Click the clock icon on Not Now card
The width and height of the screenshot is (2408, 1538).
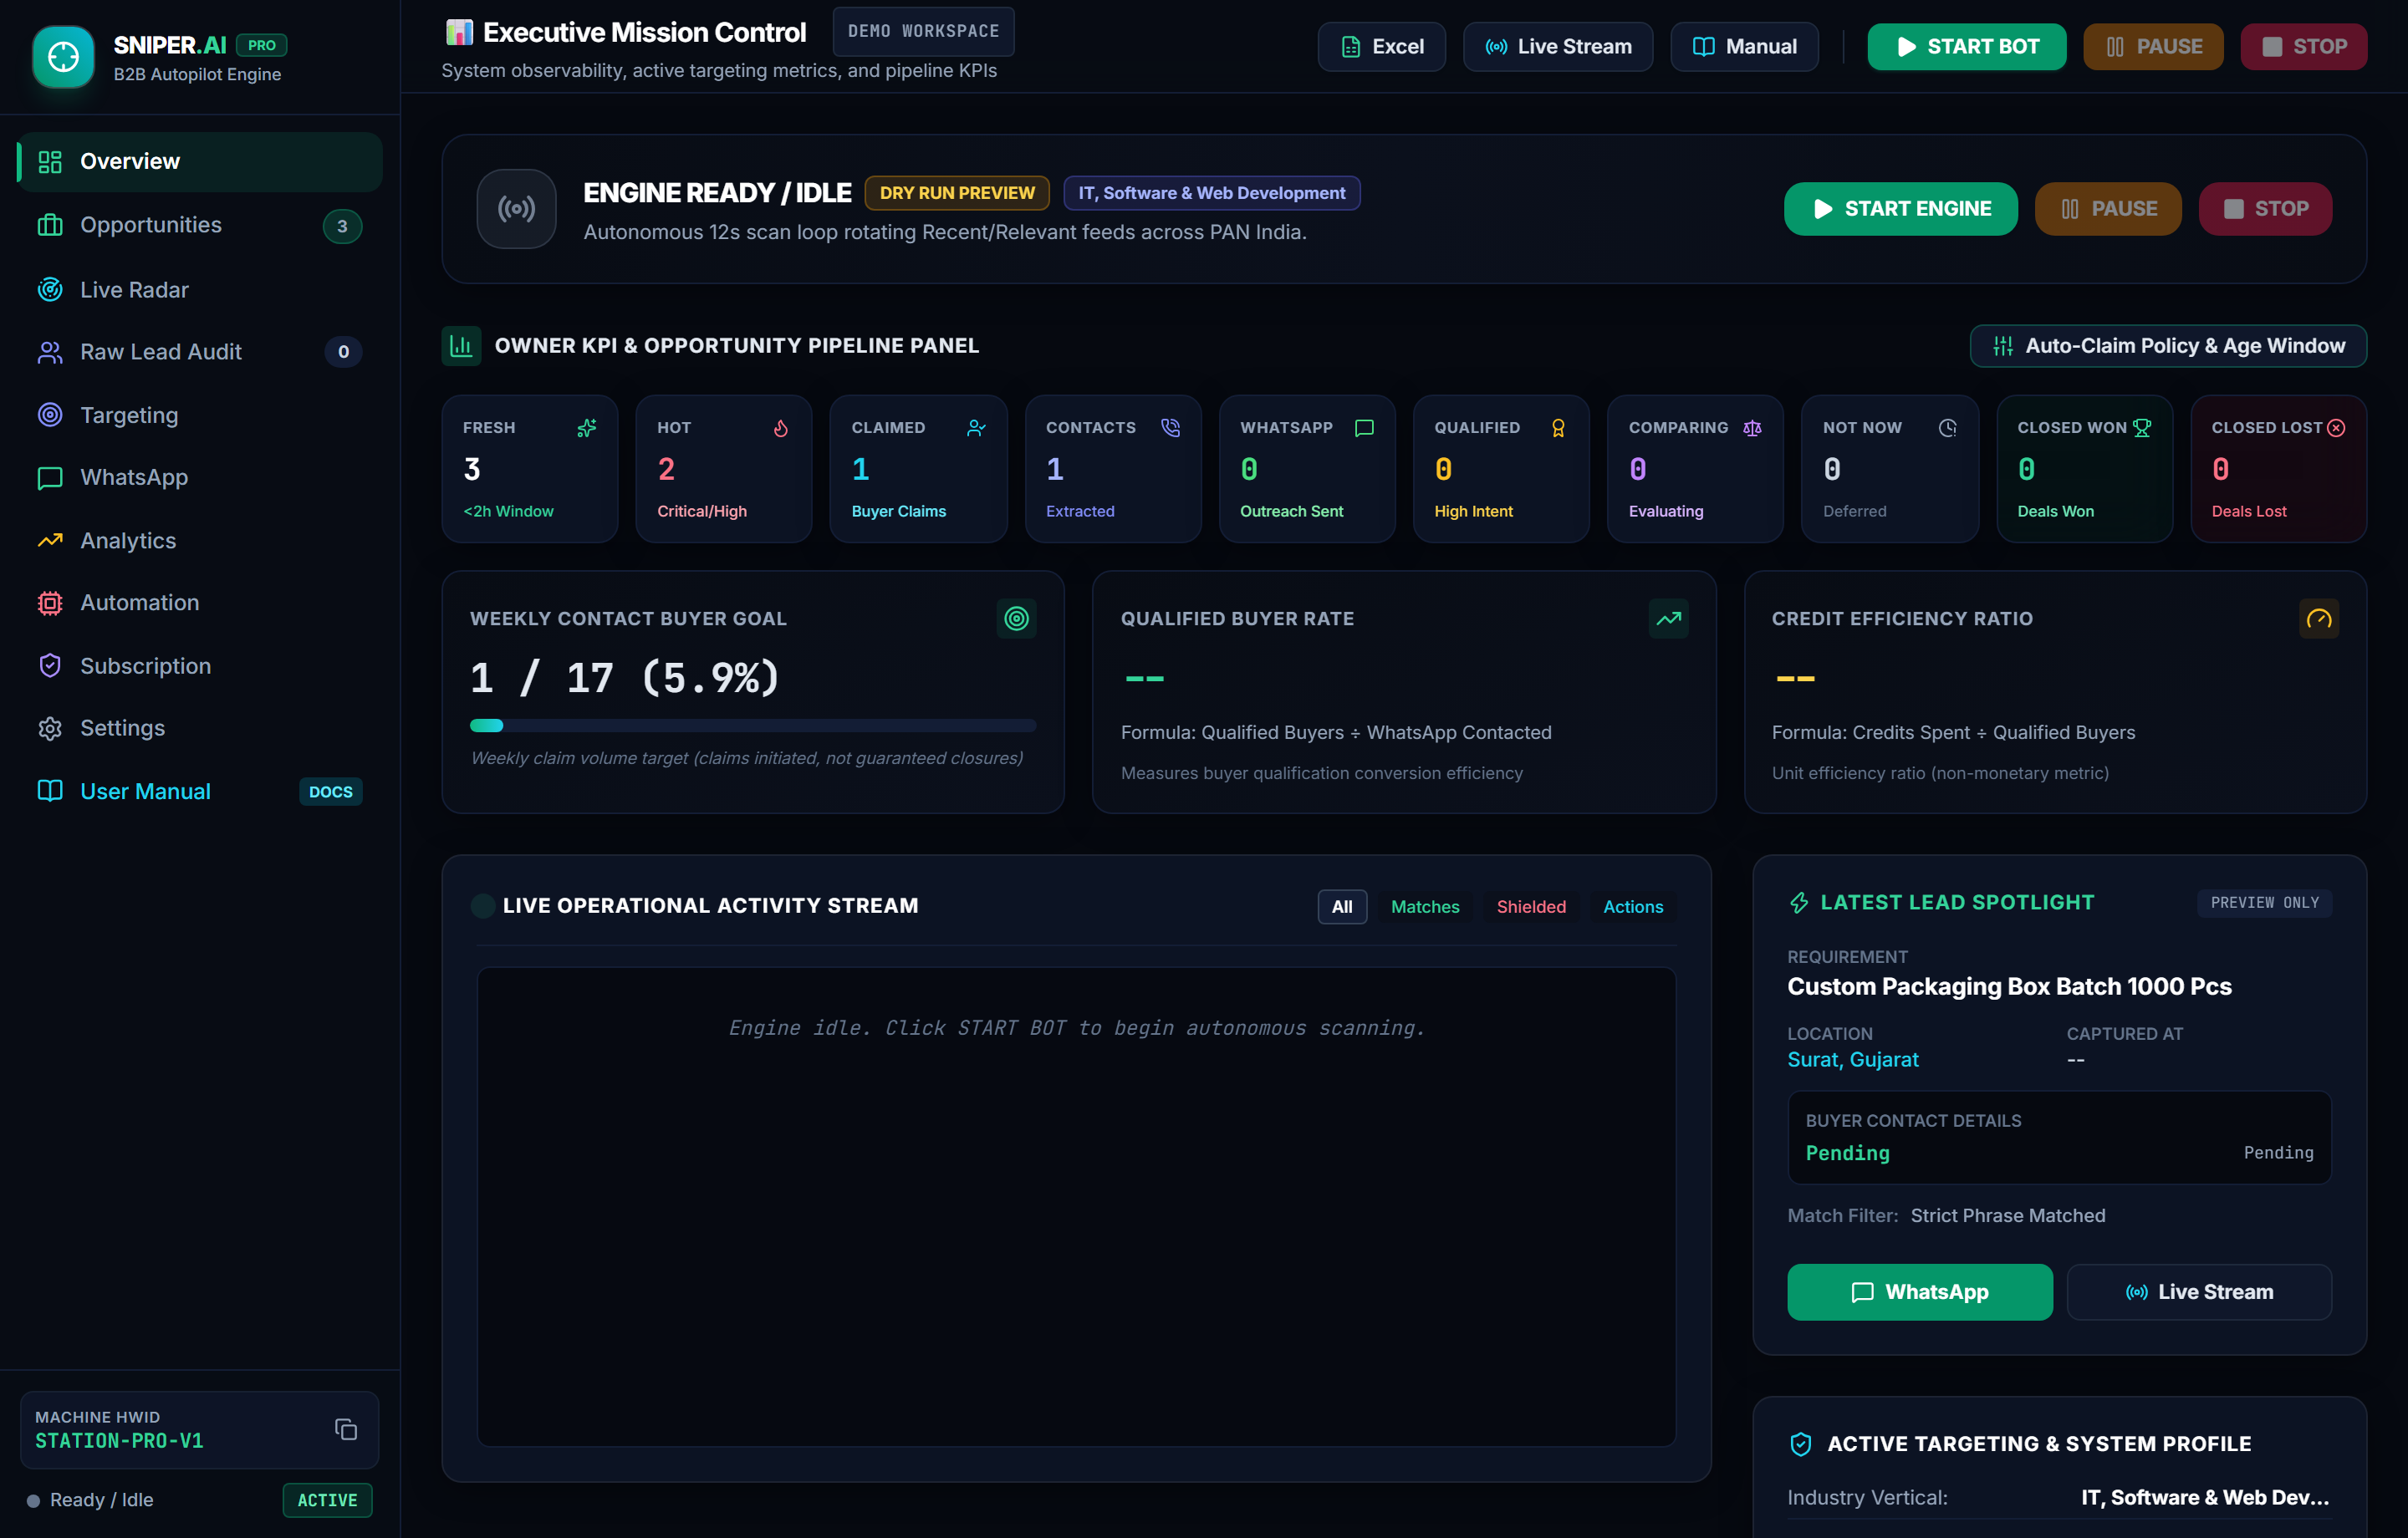click(x=1947, y=427)
